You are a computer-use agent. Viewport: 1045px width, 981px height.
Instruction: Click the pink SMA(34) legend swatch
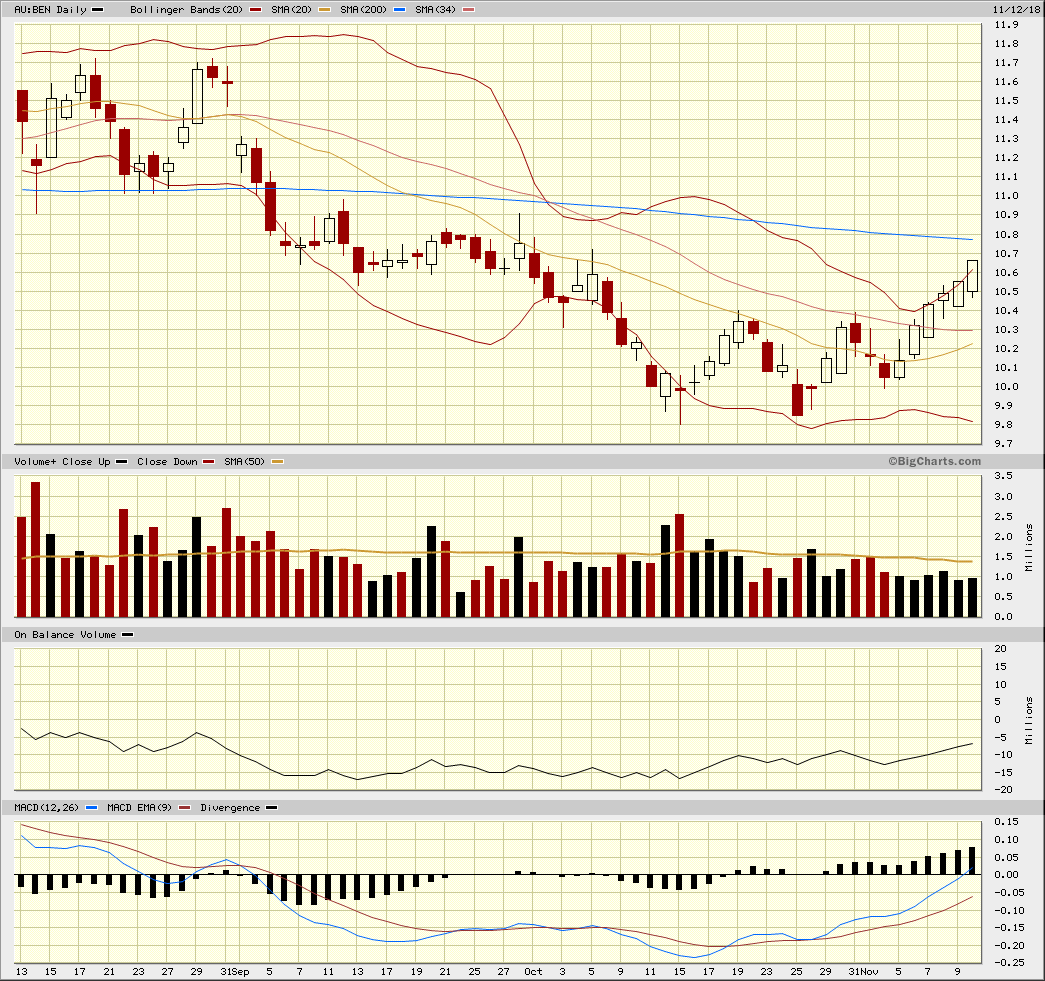click(469, 10)
